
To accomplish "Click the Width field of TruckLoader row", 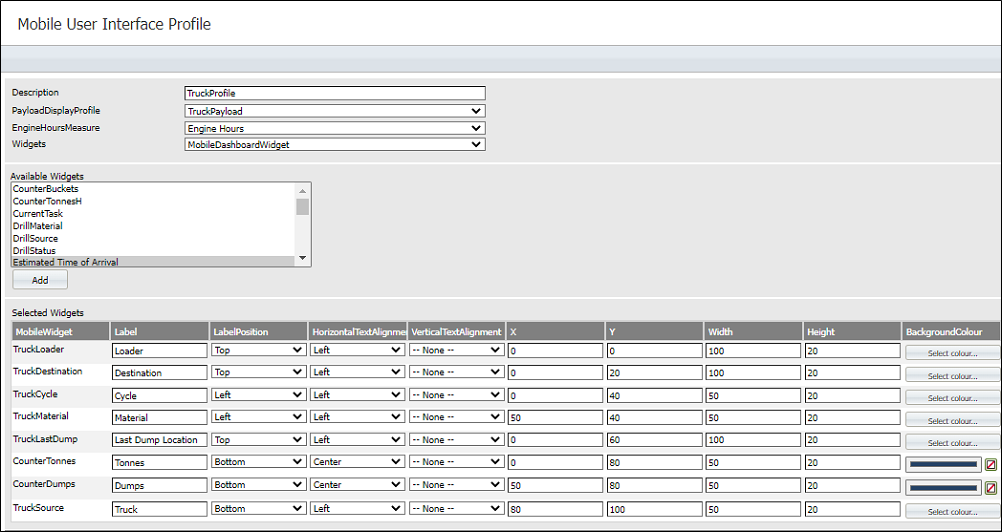I will point(753,351).
